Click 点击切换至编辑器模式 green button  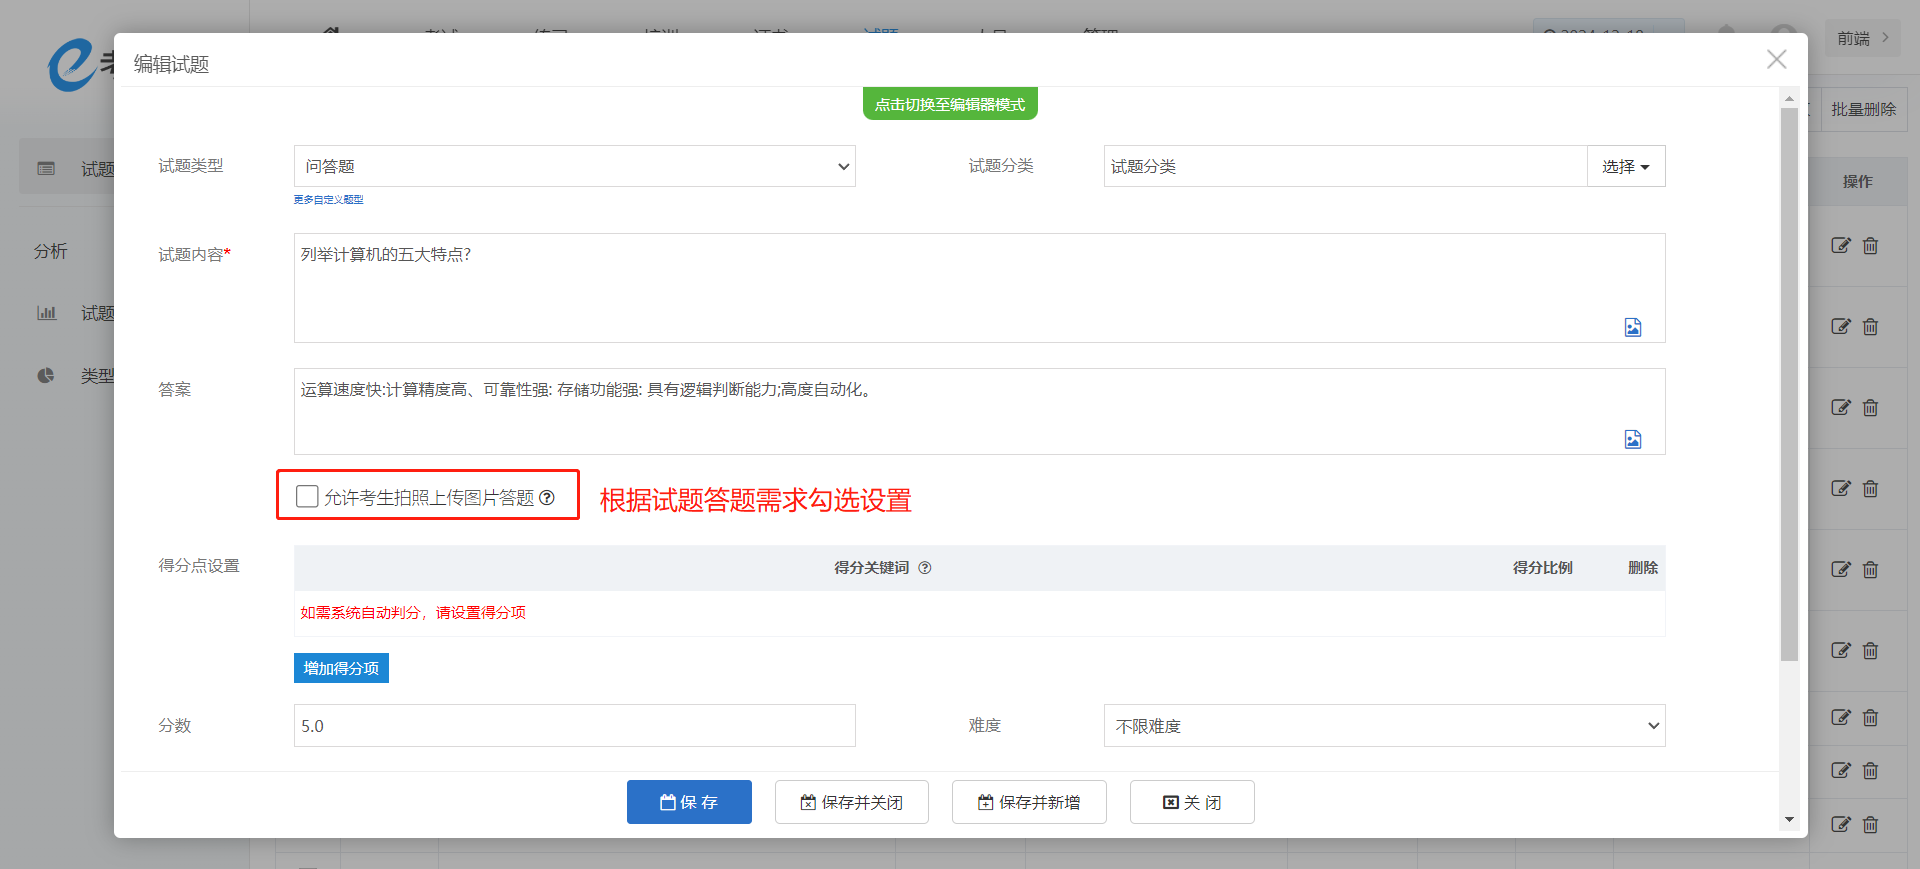click(950, 104)
